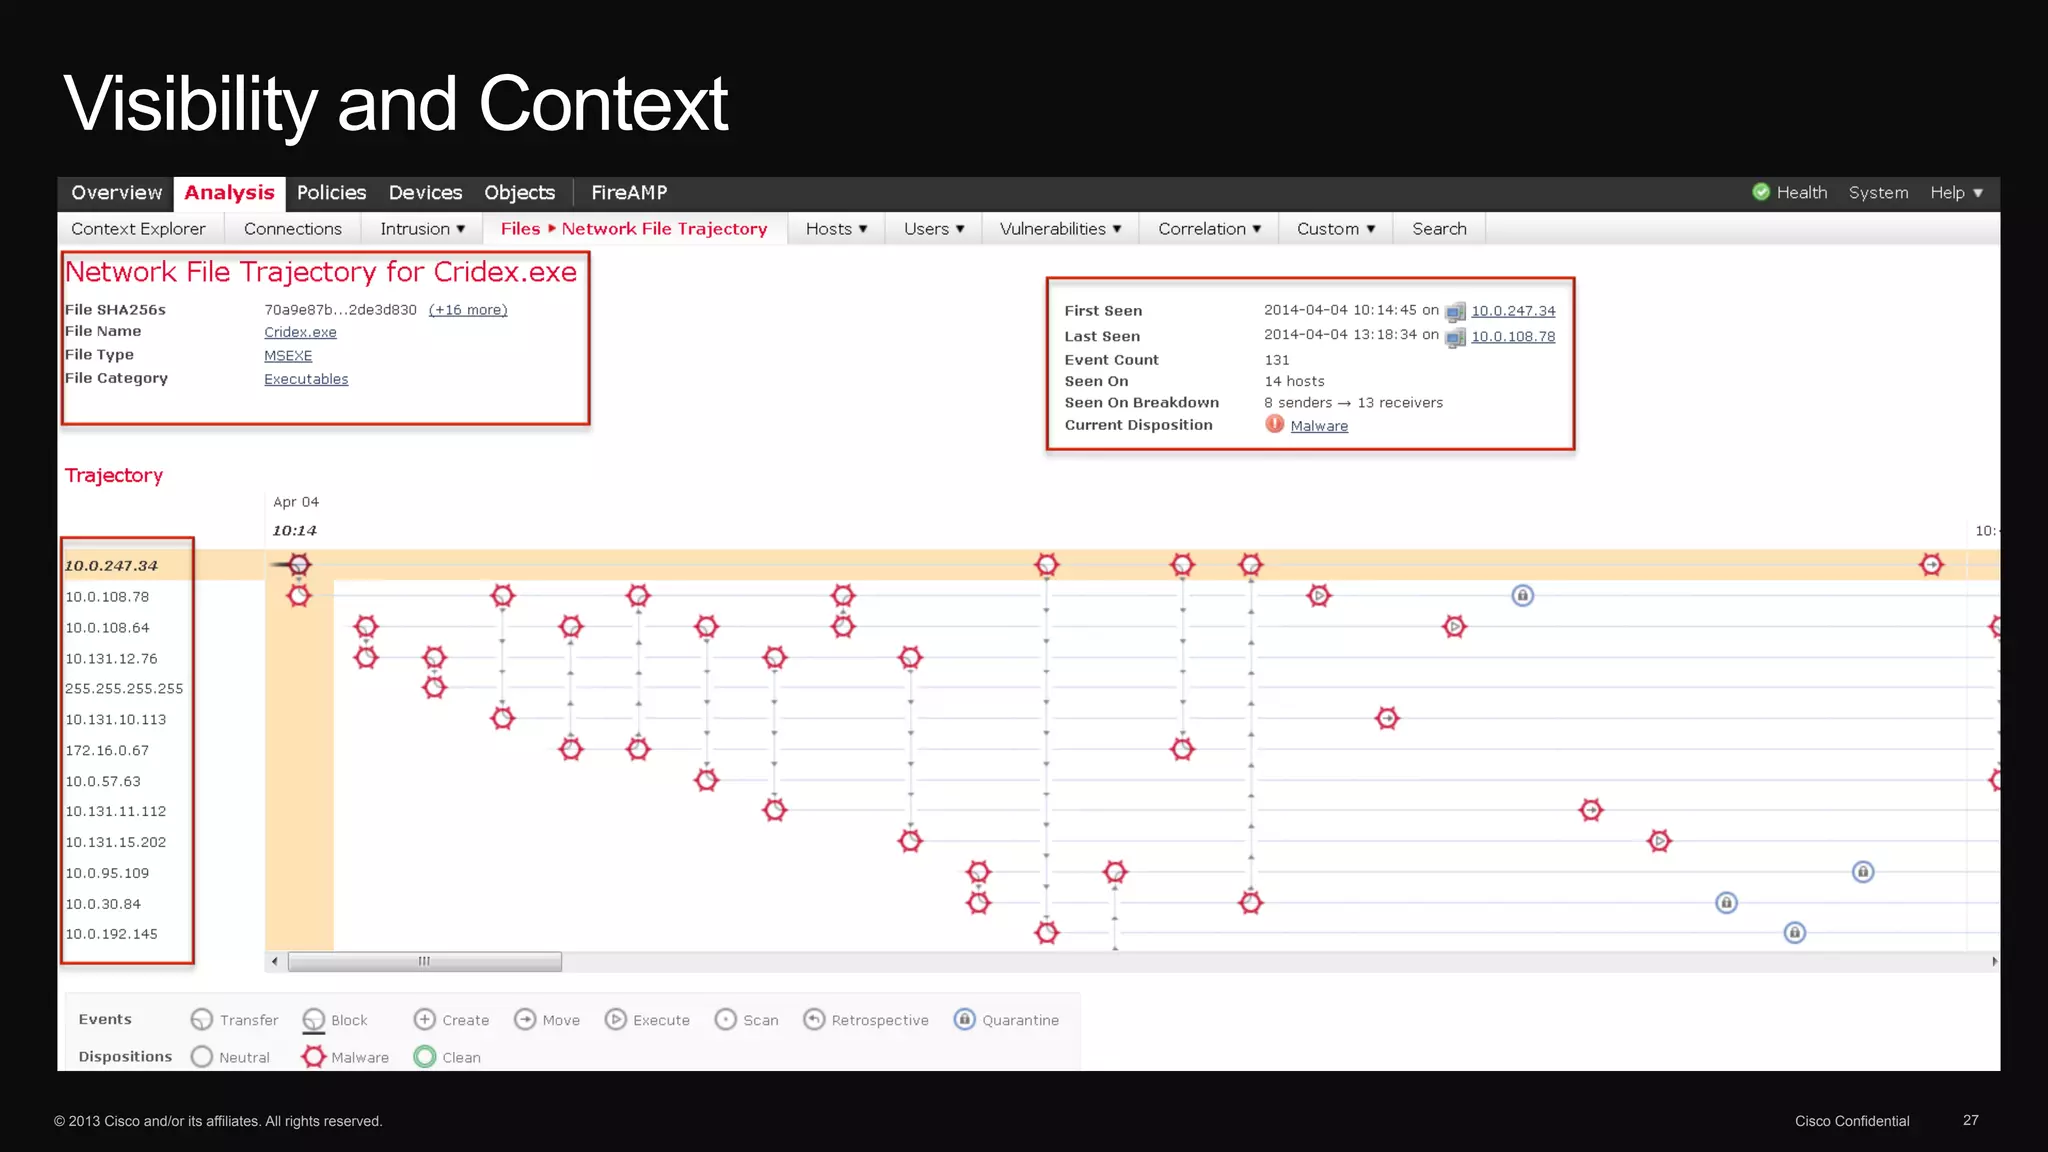Open the Intrusion dropdown menu
Viewport: 2048px width, 1152px height.
click(422, 229)
